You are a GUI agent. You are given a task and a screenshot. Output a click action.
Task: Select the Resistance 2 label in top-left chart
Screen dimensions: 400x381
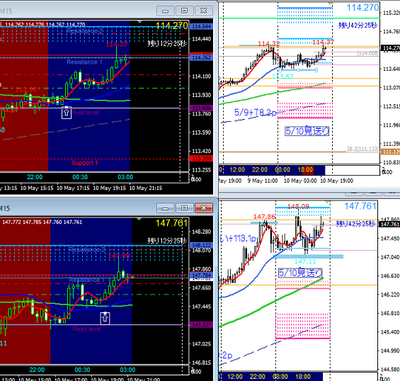click(85, 31)
